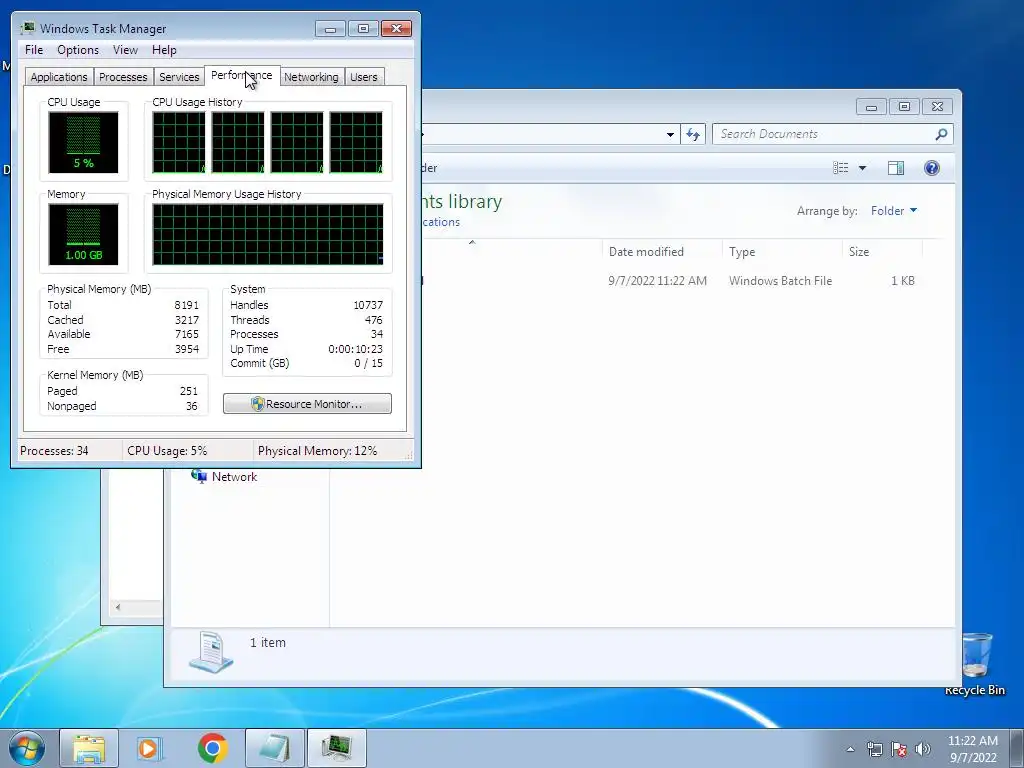Open the Action Center flag icon
The width and height of the screenshot is (1024, 768).
pyautogui.click(x=899, y=749)
